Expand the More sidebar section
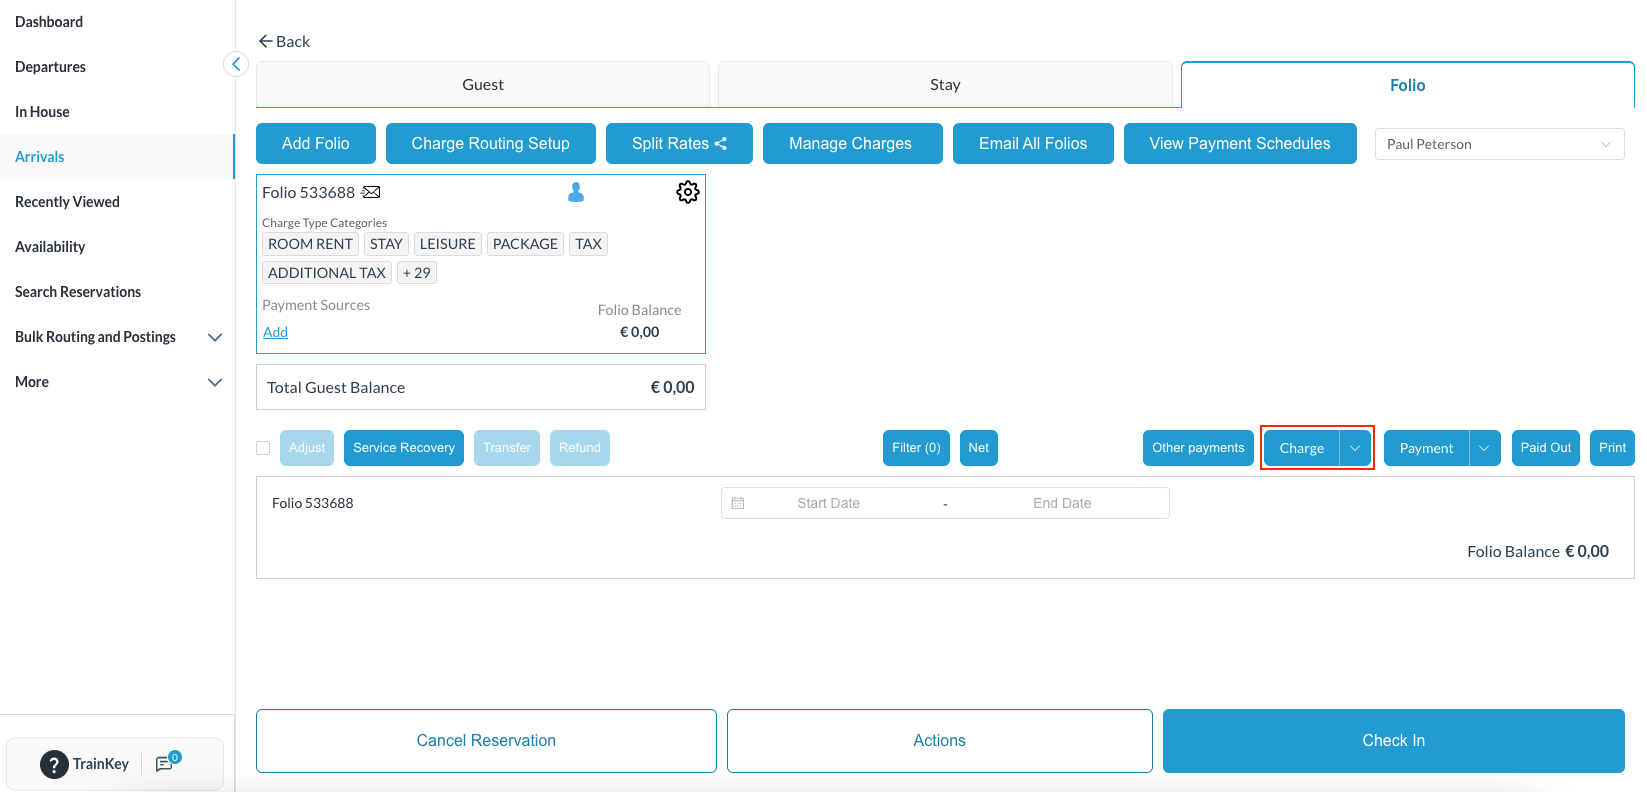The width and height of the screenshot is (1647, 792). [214, 382]
